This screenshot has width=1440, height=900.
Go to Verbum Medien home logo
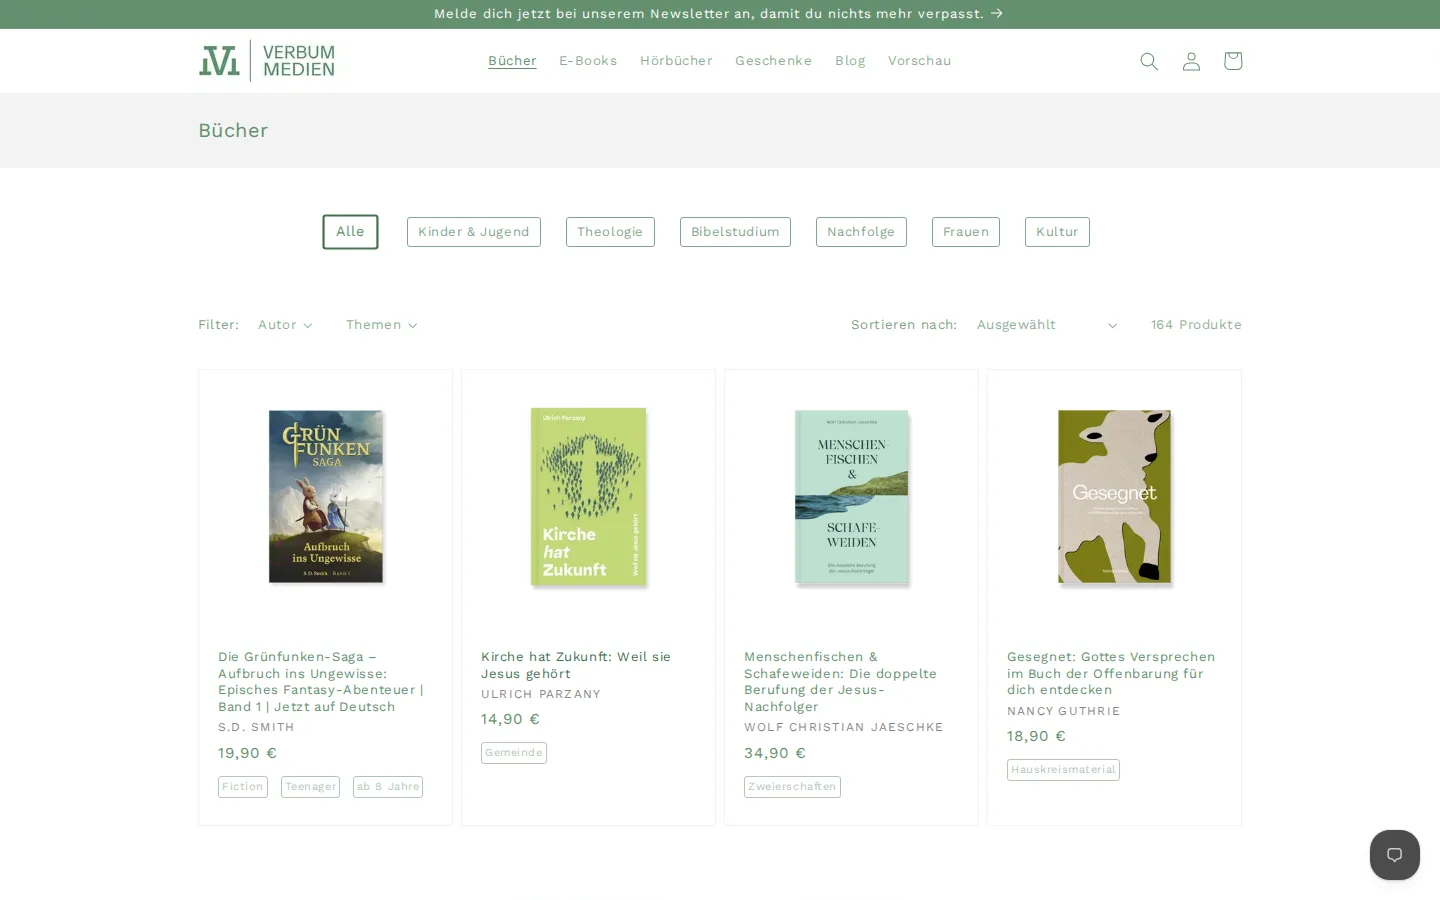(x=267, y=61)
